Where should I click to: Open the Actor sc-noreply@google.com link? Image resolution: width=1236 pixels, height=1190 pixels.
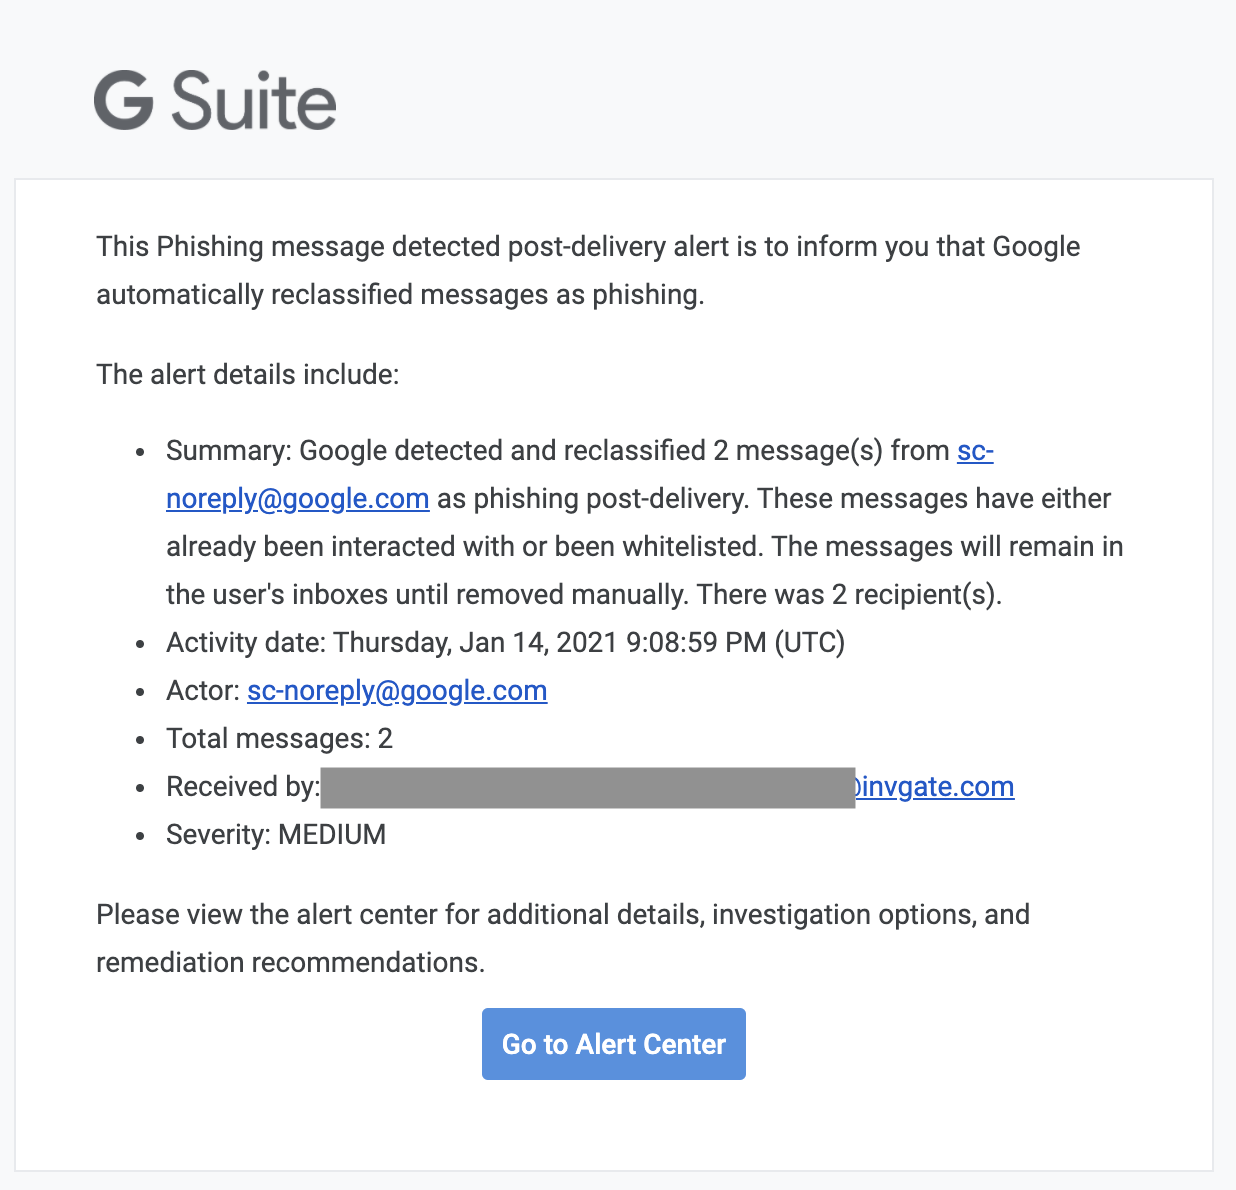(x=397, y=691)
